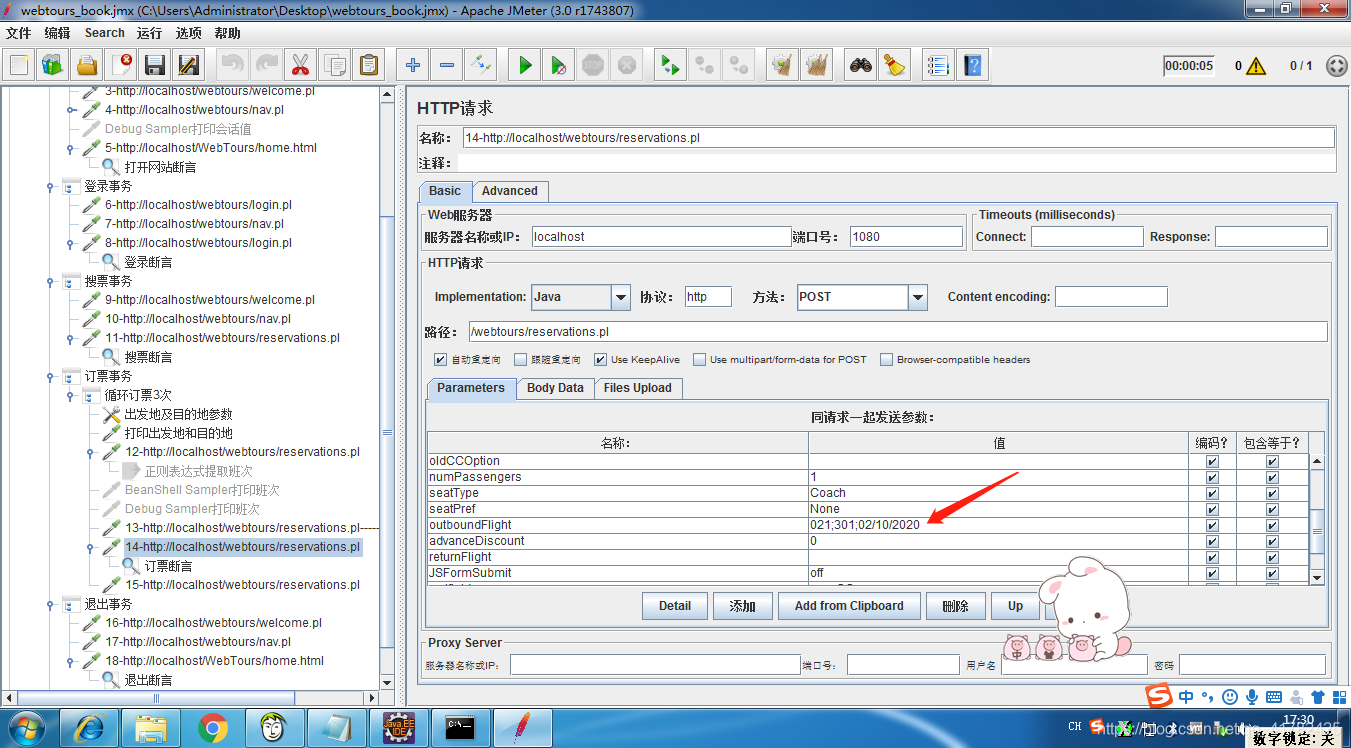Image resolution: width=1351 pixels, height=748 pixels.
Task: Click the remote Start All icon
Action: [x=669, y=66]
